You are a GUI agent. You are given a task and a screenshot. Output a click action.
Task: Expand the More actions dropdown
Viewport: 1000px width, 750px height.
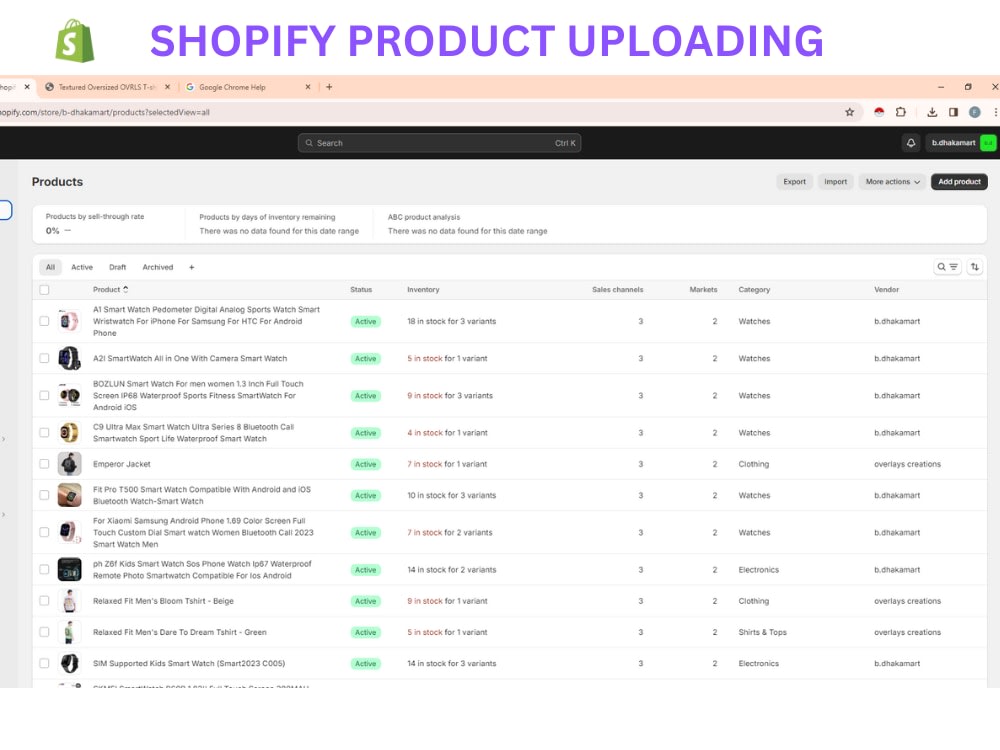892,182
